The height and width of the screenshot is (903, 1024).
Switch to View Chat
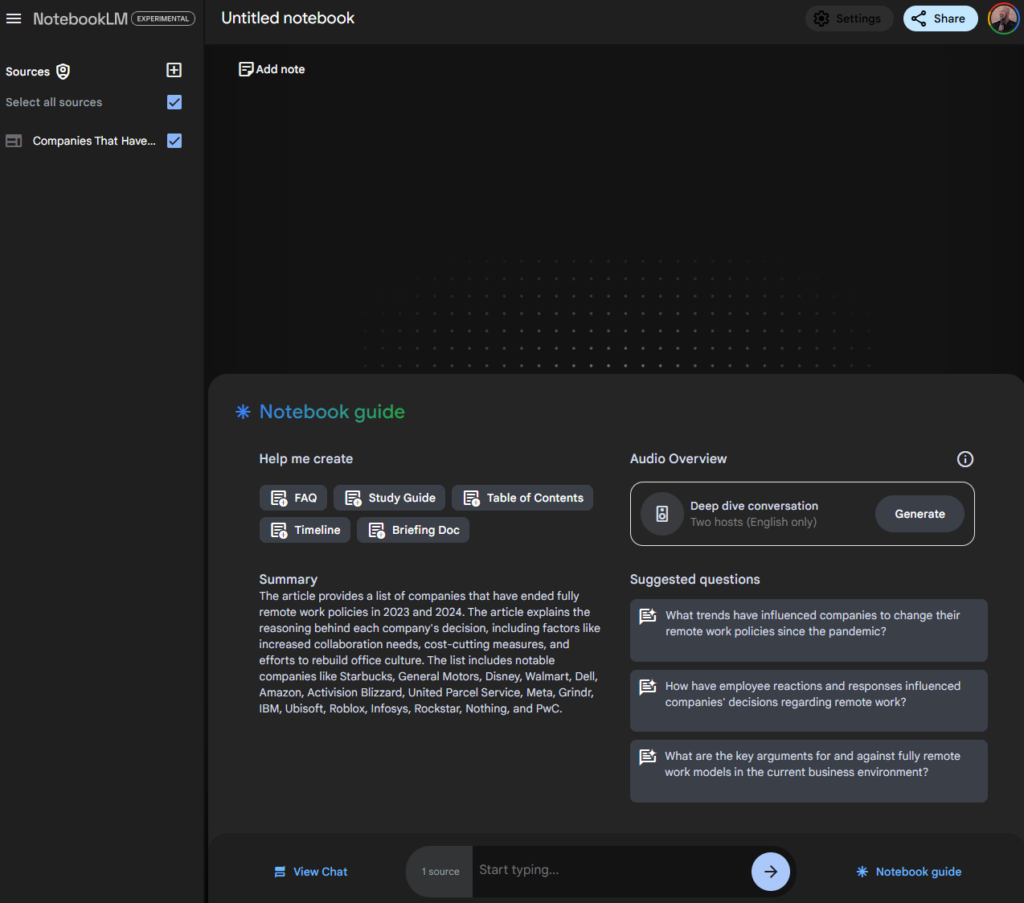[x=310, y=871]
